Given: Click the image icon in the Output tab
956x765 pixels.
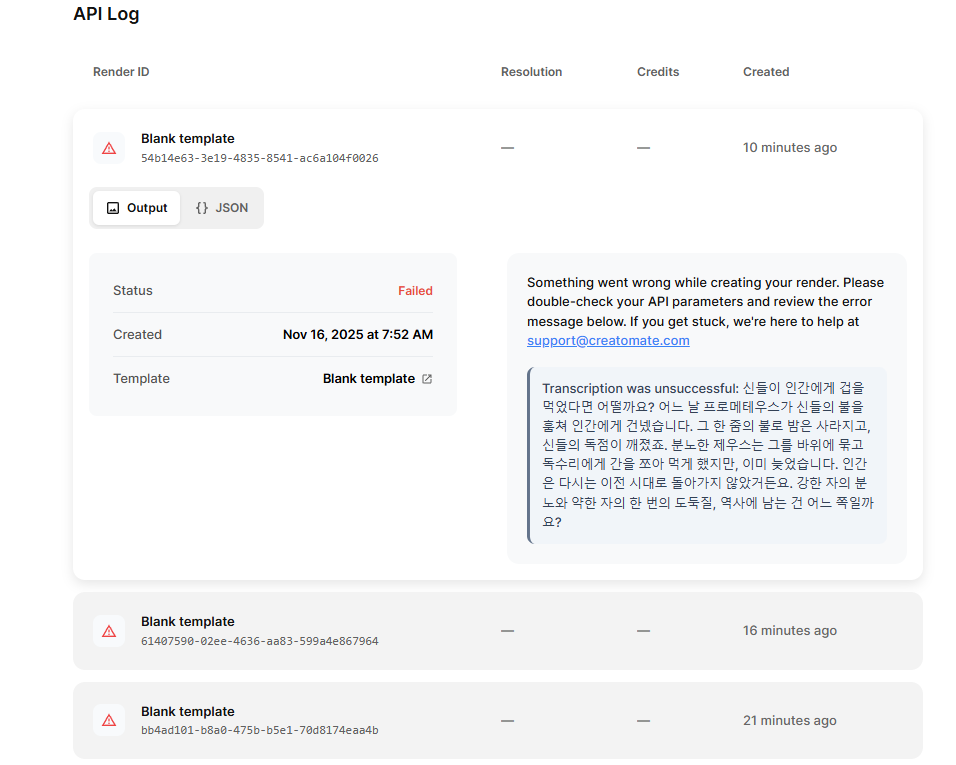Looking at the screenshot, I should tap(113, 208).
